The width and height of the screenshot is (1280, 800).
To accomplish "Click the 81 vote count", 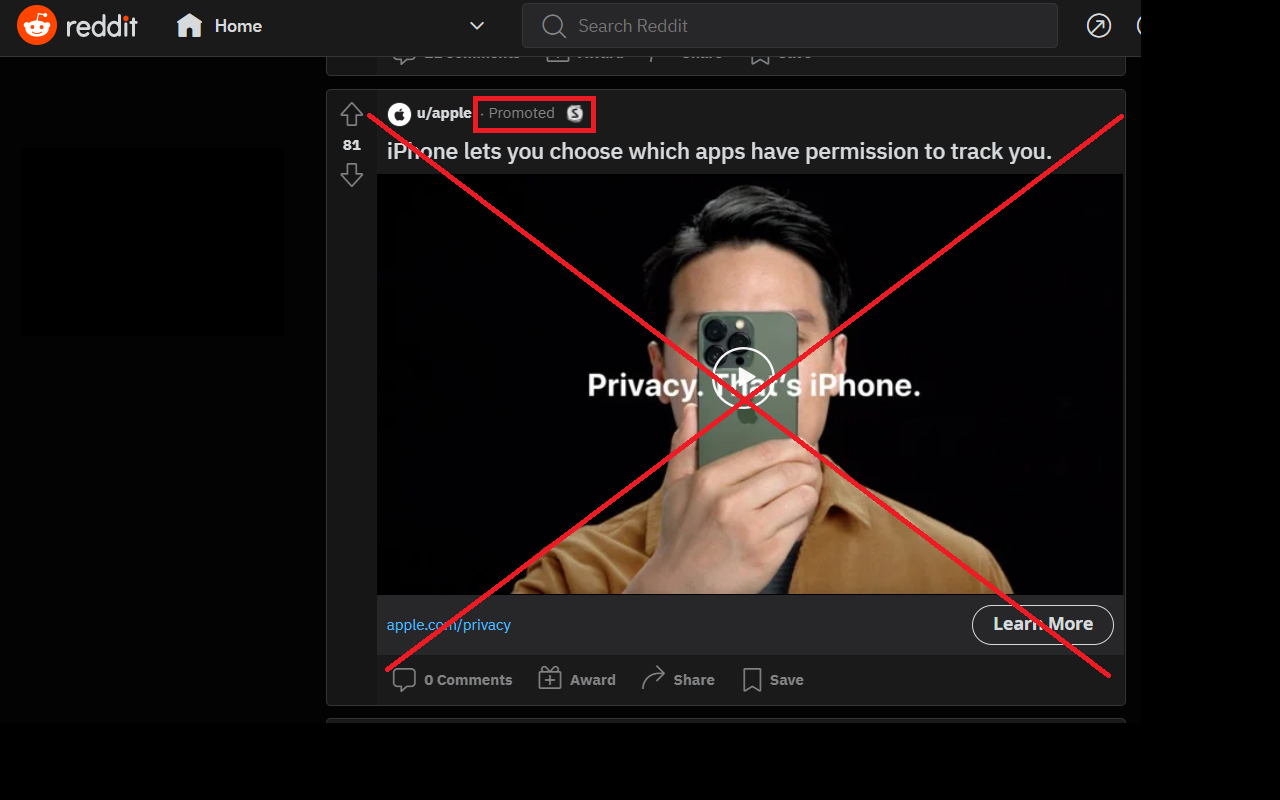I will coord(351,145).
